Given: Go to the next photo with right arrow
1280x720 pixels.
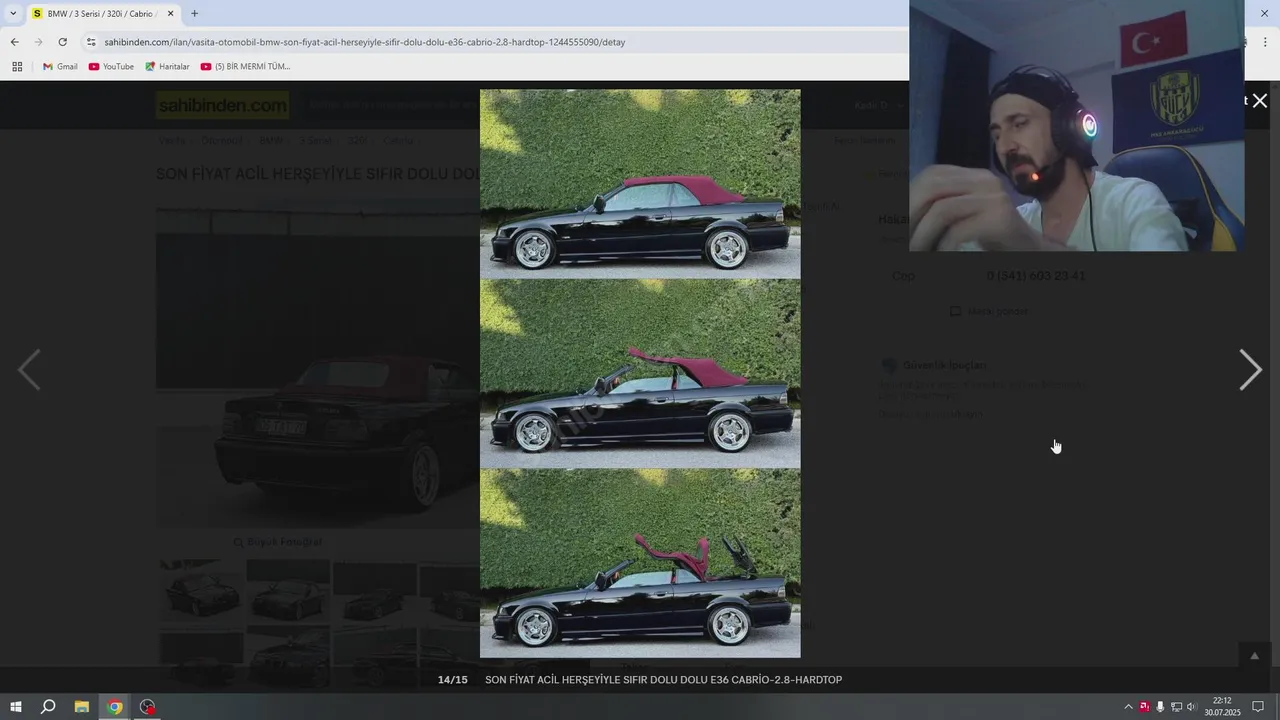Looking at the screenshot, I should (x=1250, y=370).
